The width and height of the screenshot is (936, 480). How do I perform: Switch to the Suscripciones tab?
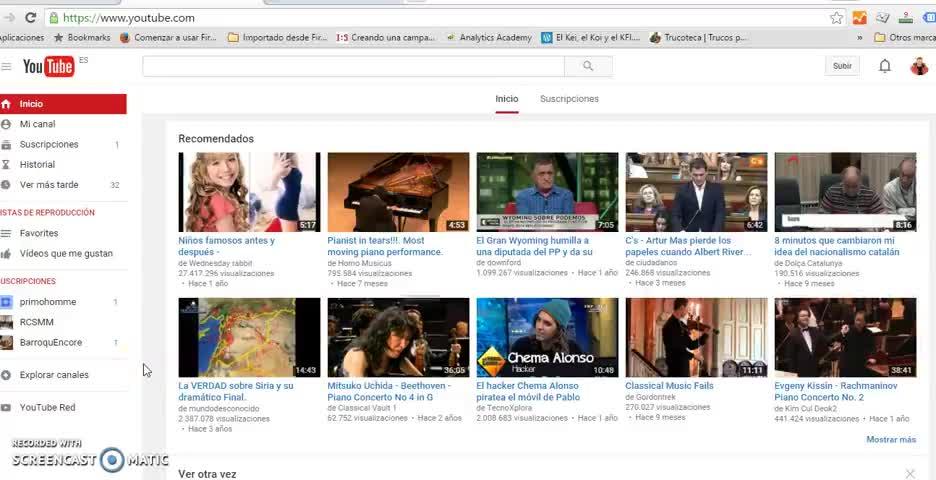point(569,99)
